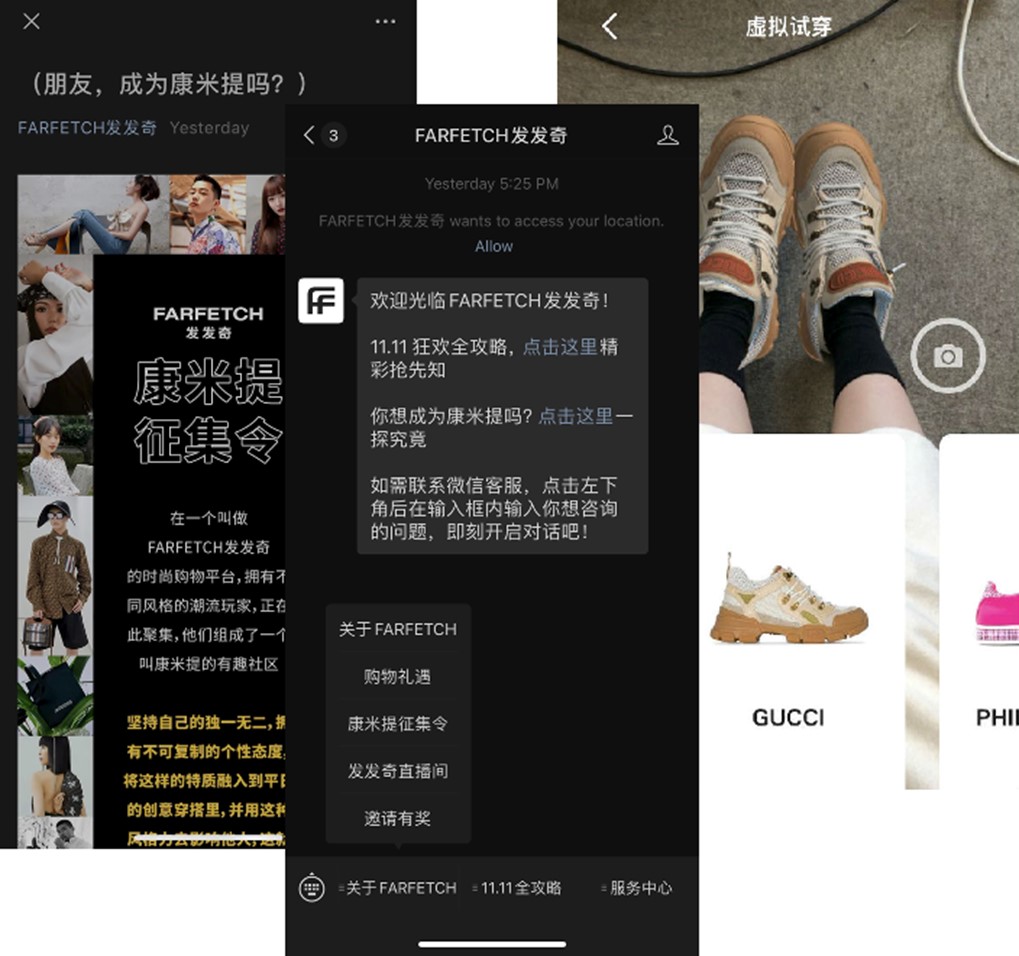Open the three-dot more options menu

coord(385,21)
